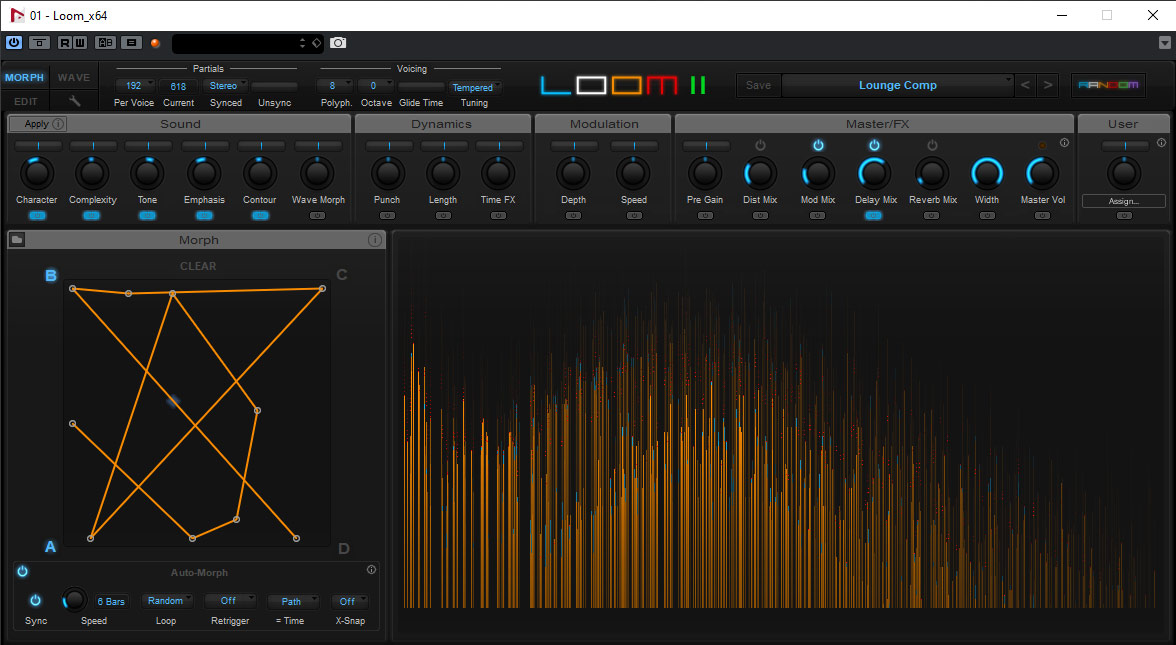Go to the next preset arrow
This screenshot has height=645, width=1176.
point(1047,85)
